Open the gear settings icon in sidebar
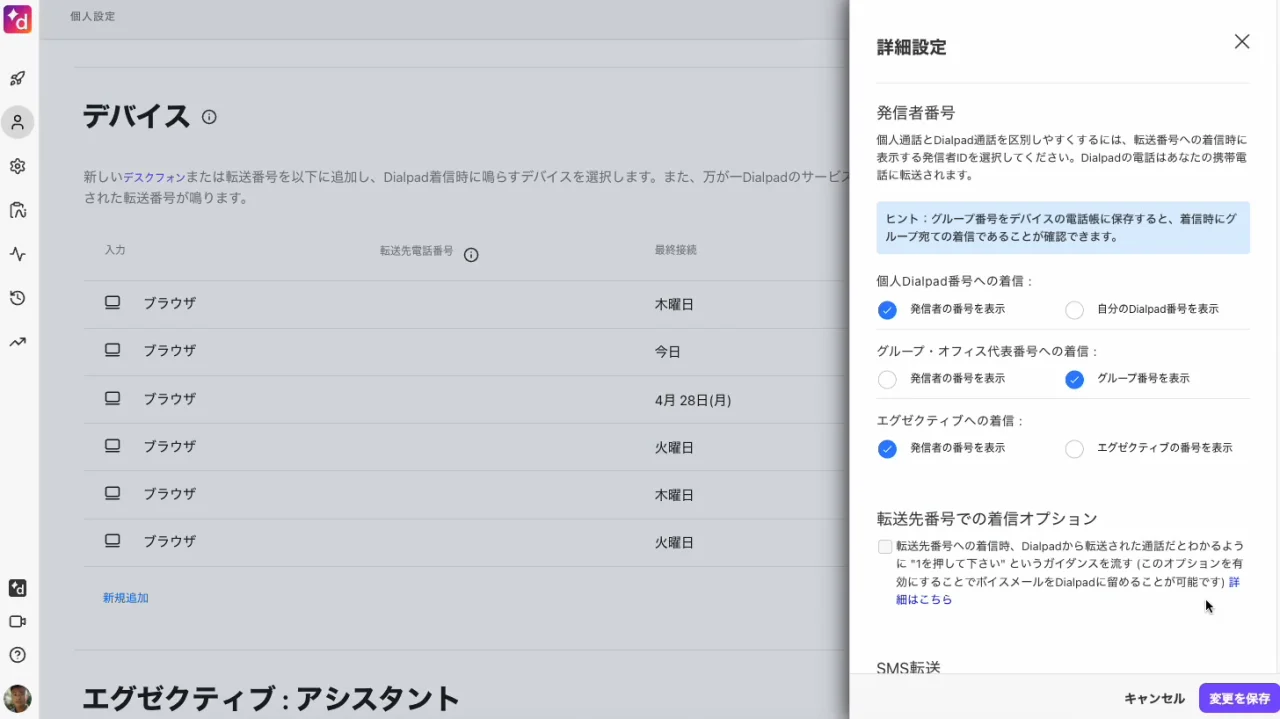 click(17, 166)
